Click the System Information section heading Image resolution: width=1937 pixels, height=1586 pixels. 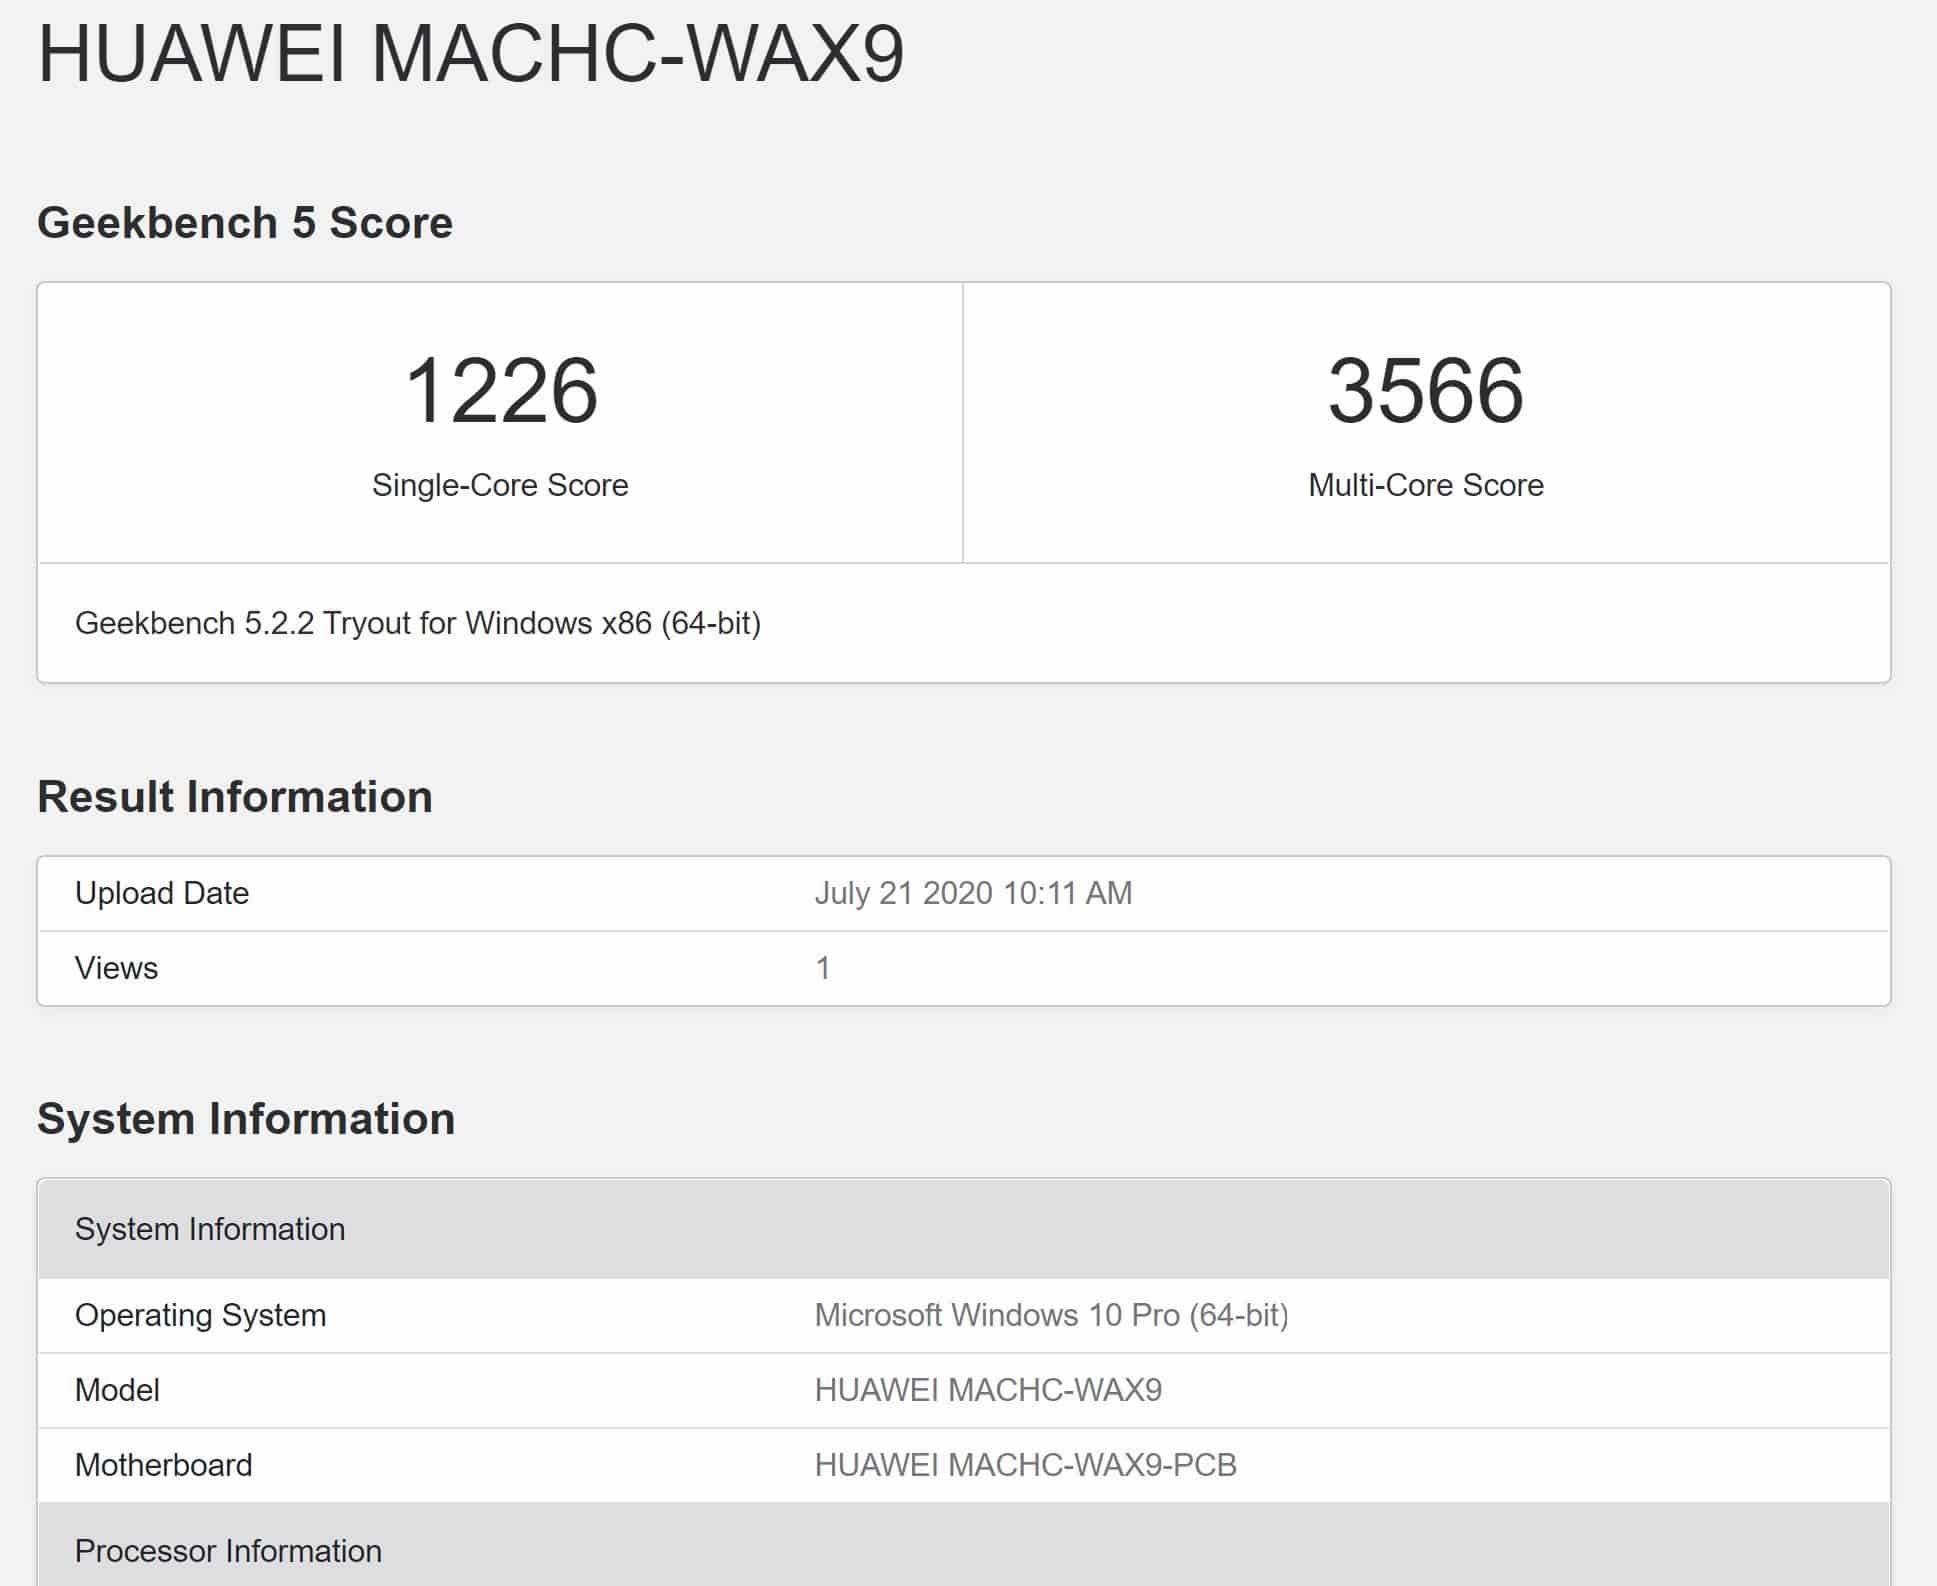point(246,1119)
